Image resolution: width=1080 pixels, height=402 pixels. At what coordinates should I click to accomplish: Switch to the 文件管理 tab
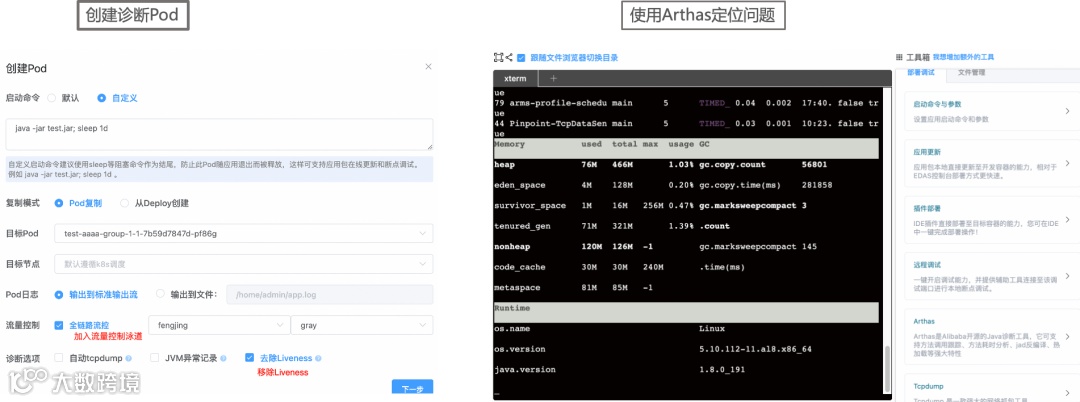click(x=971, y=72)
